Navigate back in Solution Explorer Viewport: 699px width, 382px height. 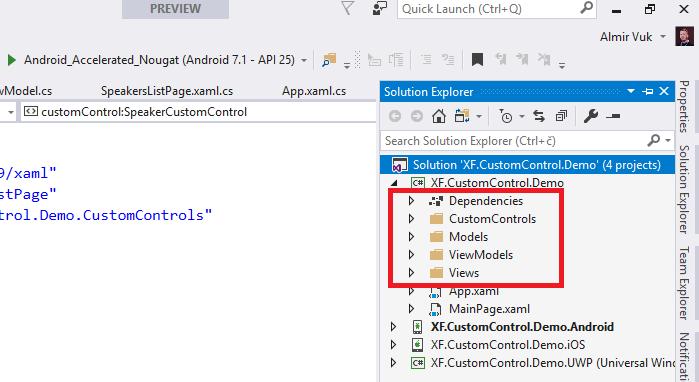coord(395,116)
